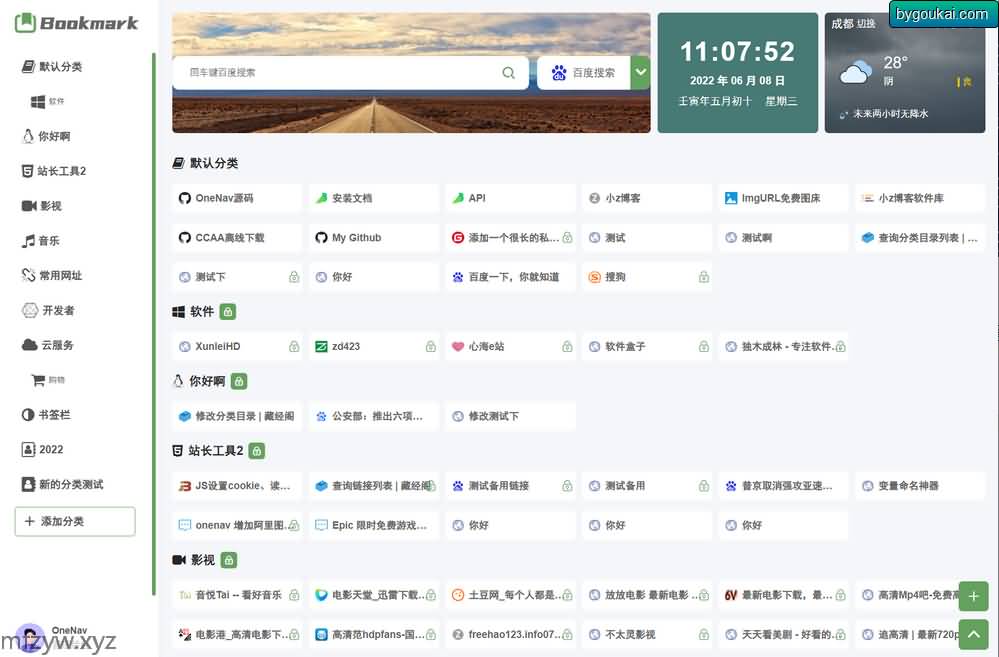
Task: Click the magnifier search icon in search bar
Action: 508,73
